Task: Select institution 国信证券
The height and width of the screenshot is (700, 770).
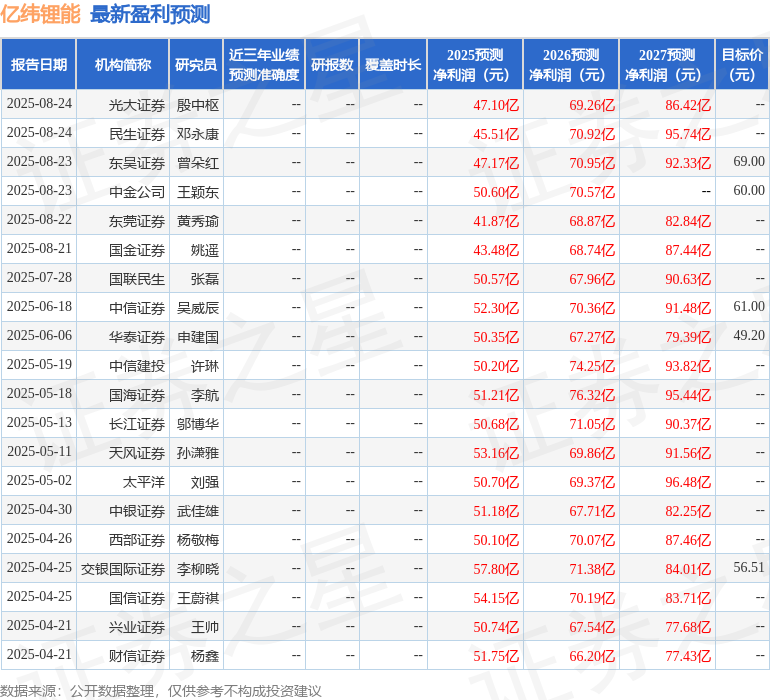Action: coord(137,598)
